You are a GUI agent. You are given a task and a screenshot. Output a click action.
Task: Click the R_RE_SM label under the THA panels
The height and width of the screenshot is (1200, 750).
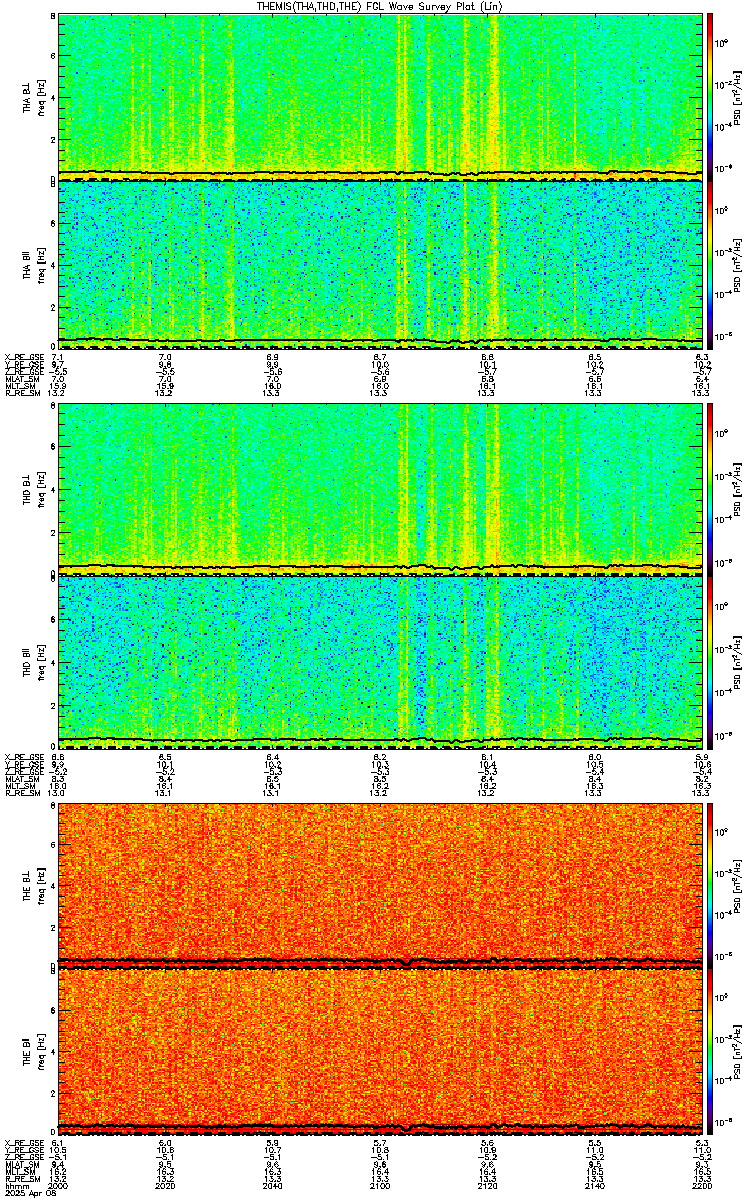pos(21,393)
